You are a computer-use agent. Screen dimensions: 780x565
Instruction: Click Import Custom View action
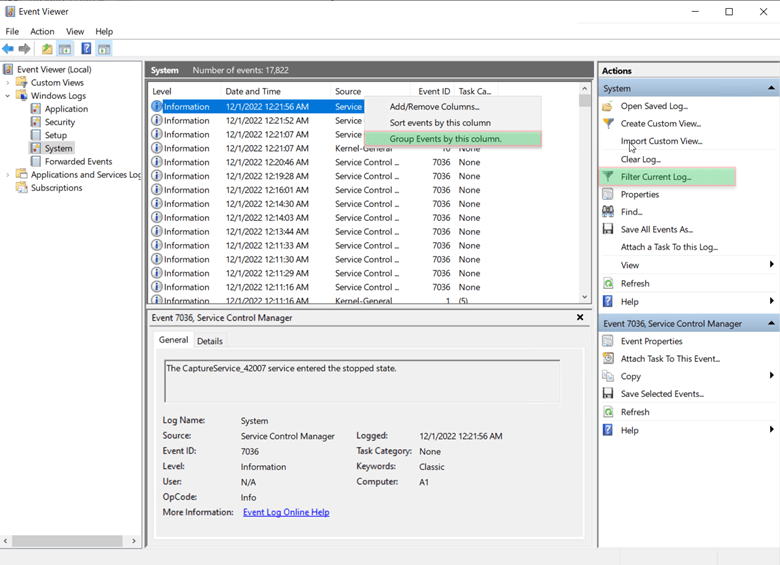(661, 141)
